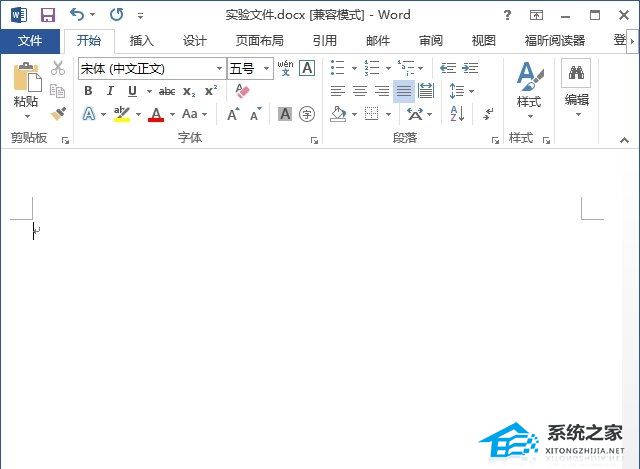Click the Ribbon Display Options icon
640x469 pixels.
coord(536,16)
